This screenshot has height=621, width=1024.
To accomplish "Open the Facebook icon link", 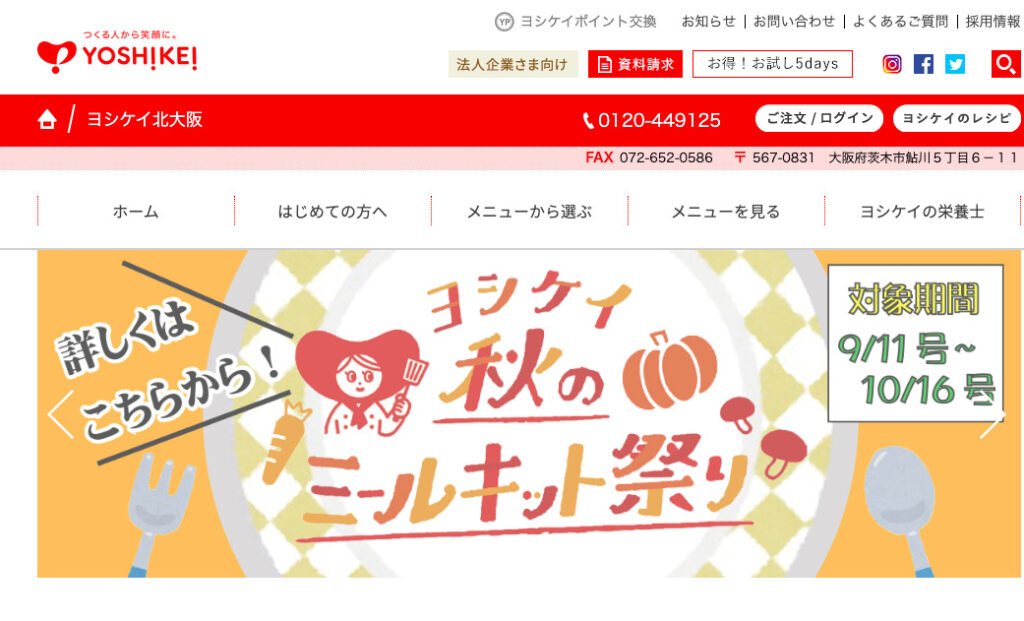I will pos(923,64).
